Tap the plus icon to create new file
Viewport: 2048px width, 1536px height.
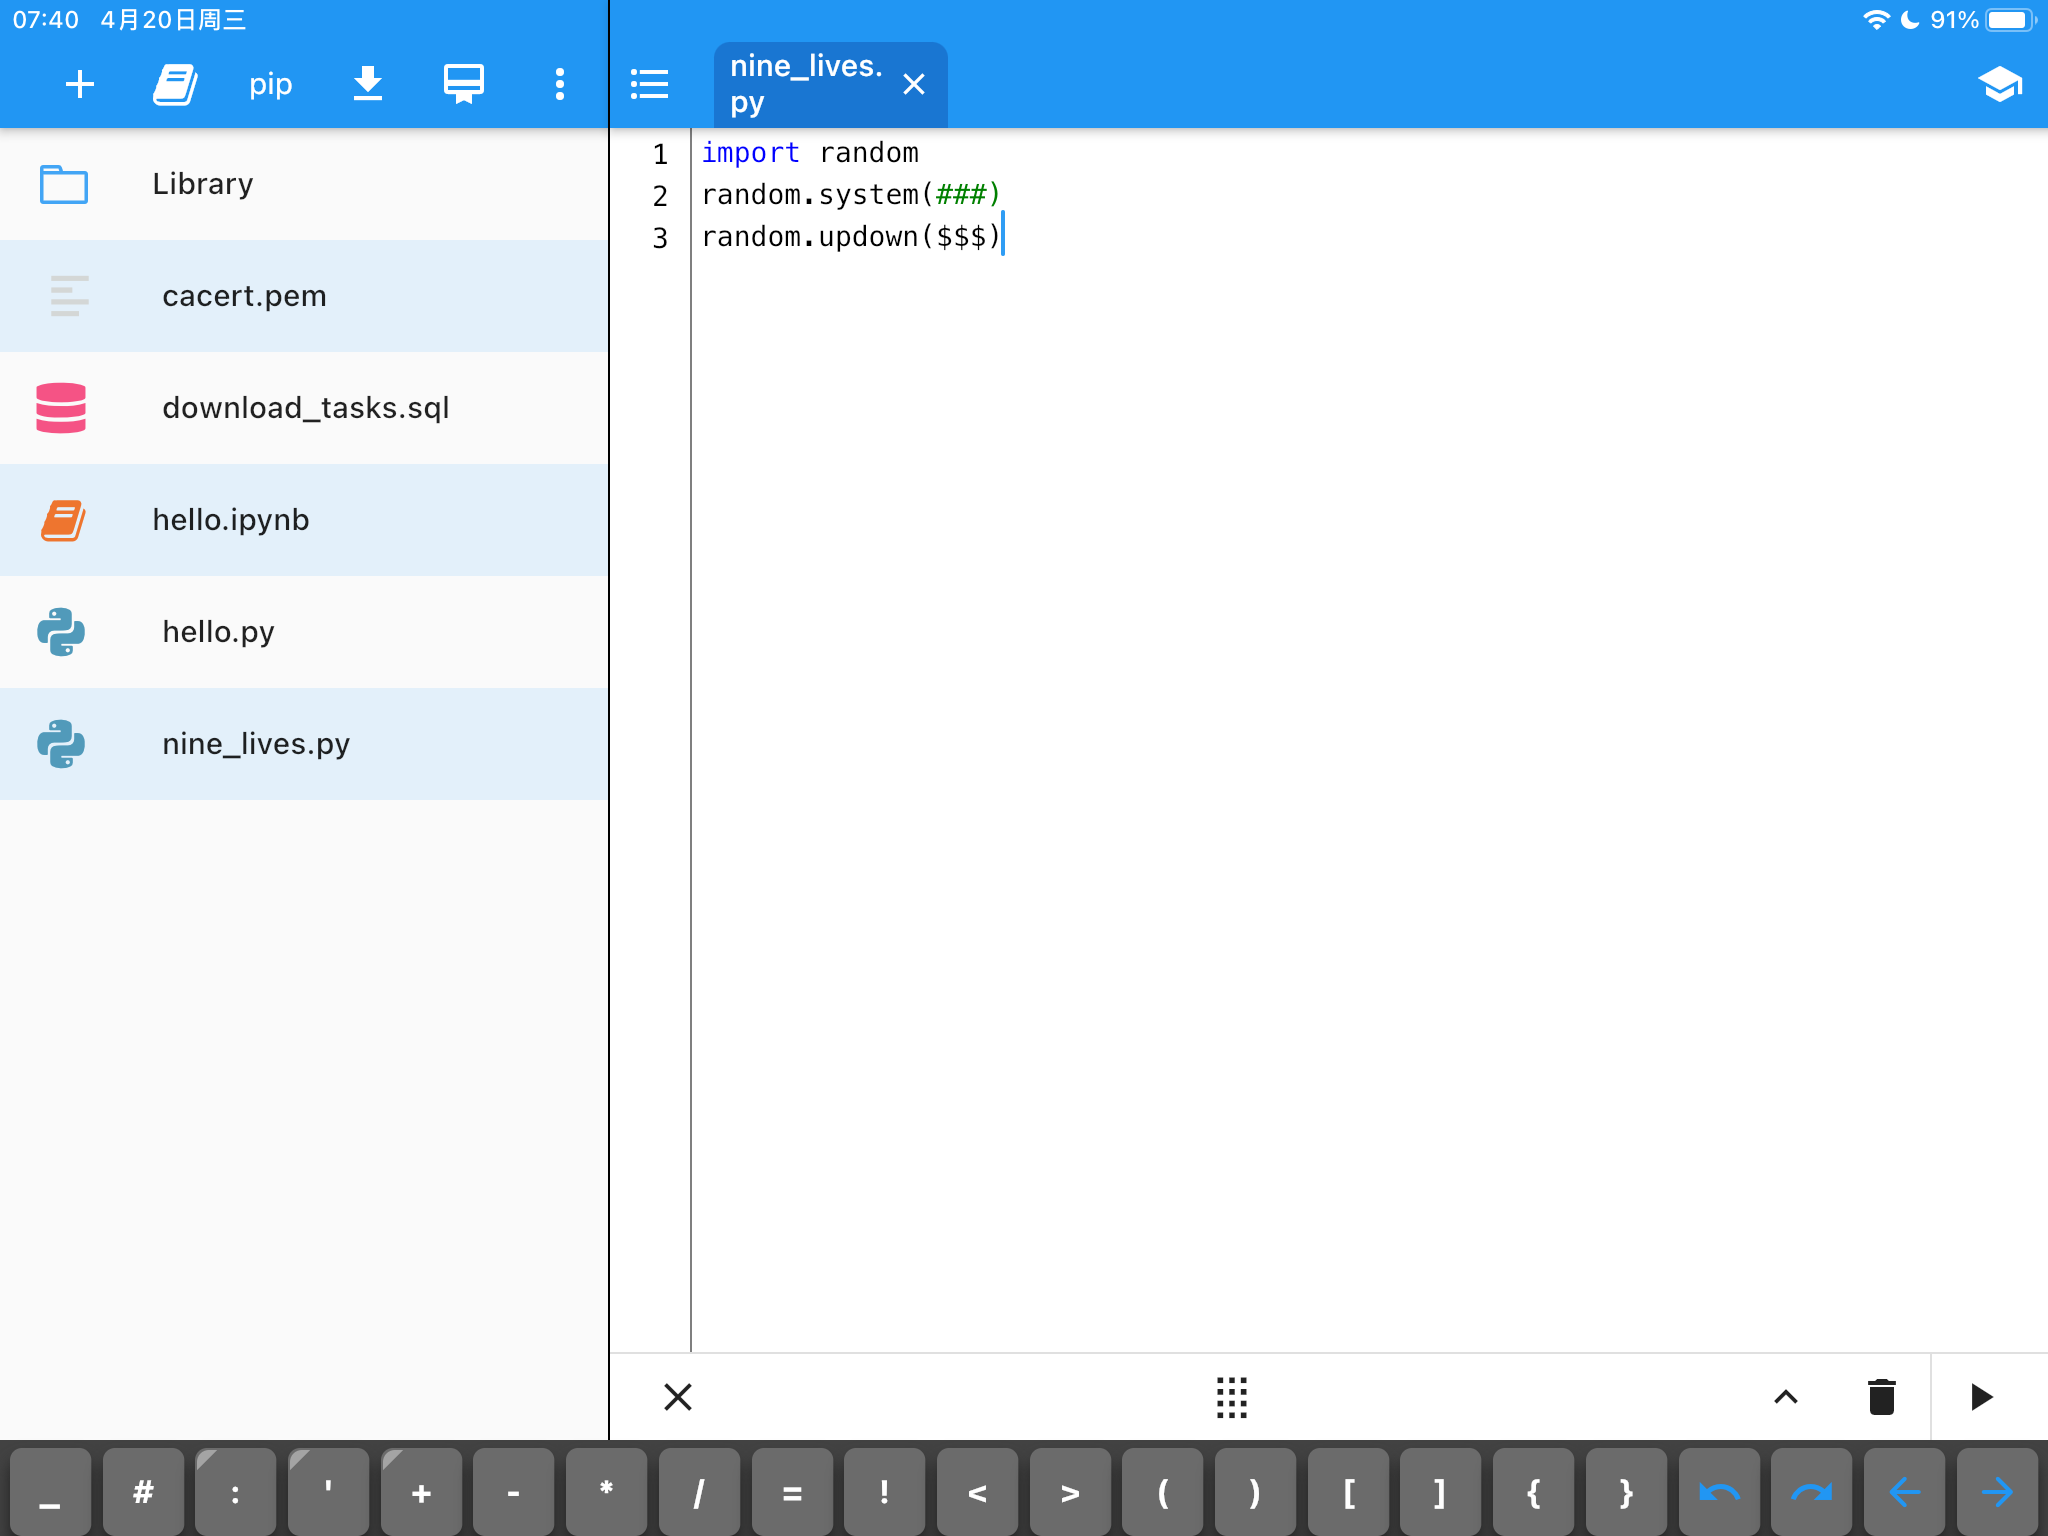coord(80,84)
